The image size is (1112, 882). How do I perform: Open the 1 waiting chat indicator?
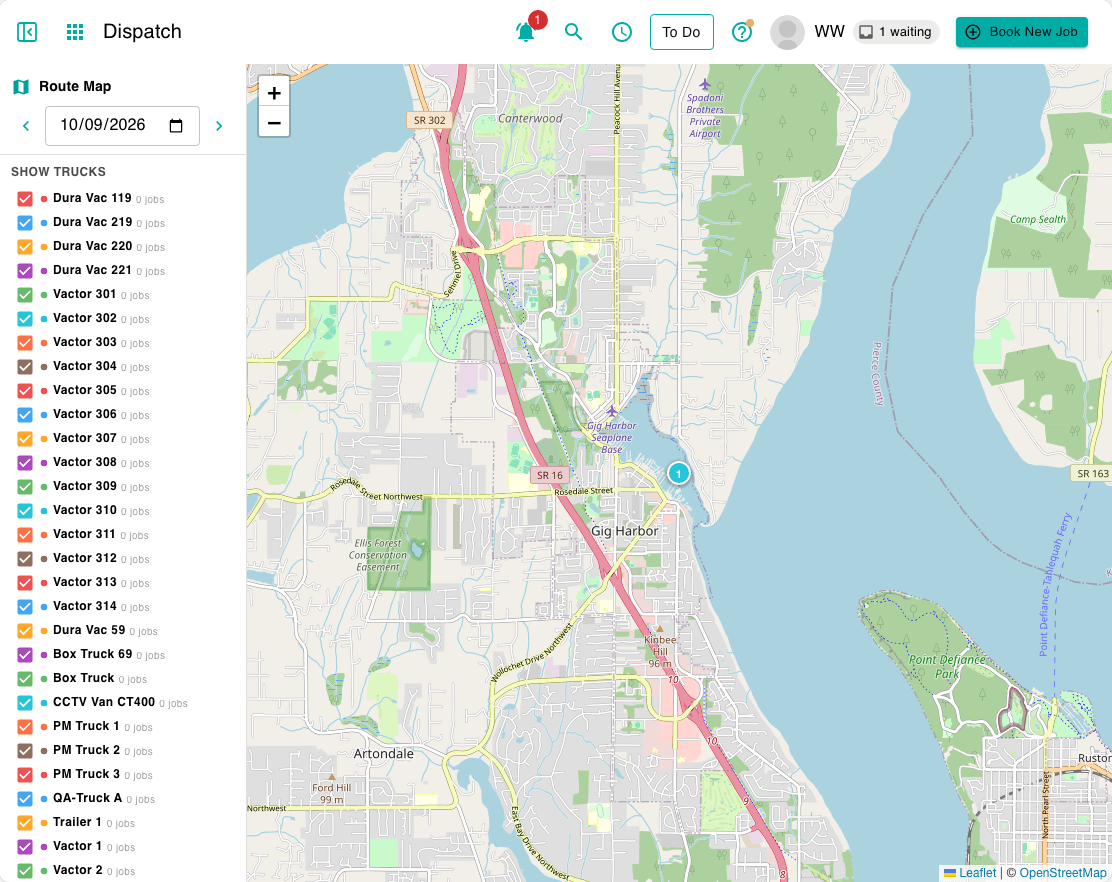point(896,32)
